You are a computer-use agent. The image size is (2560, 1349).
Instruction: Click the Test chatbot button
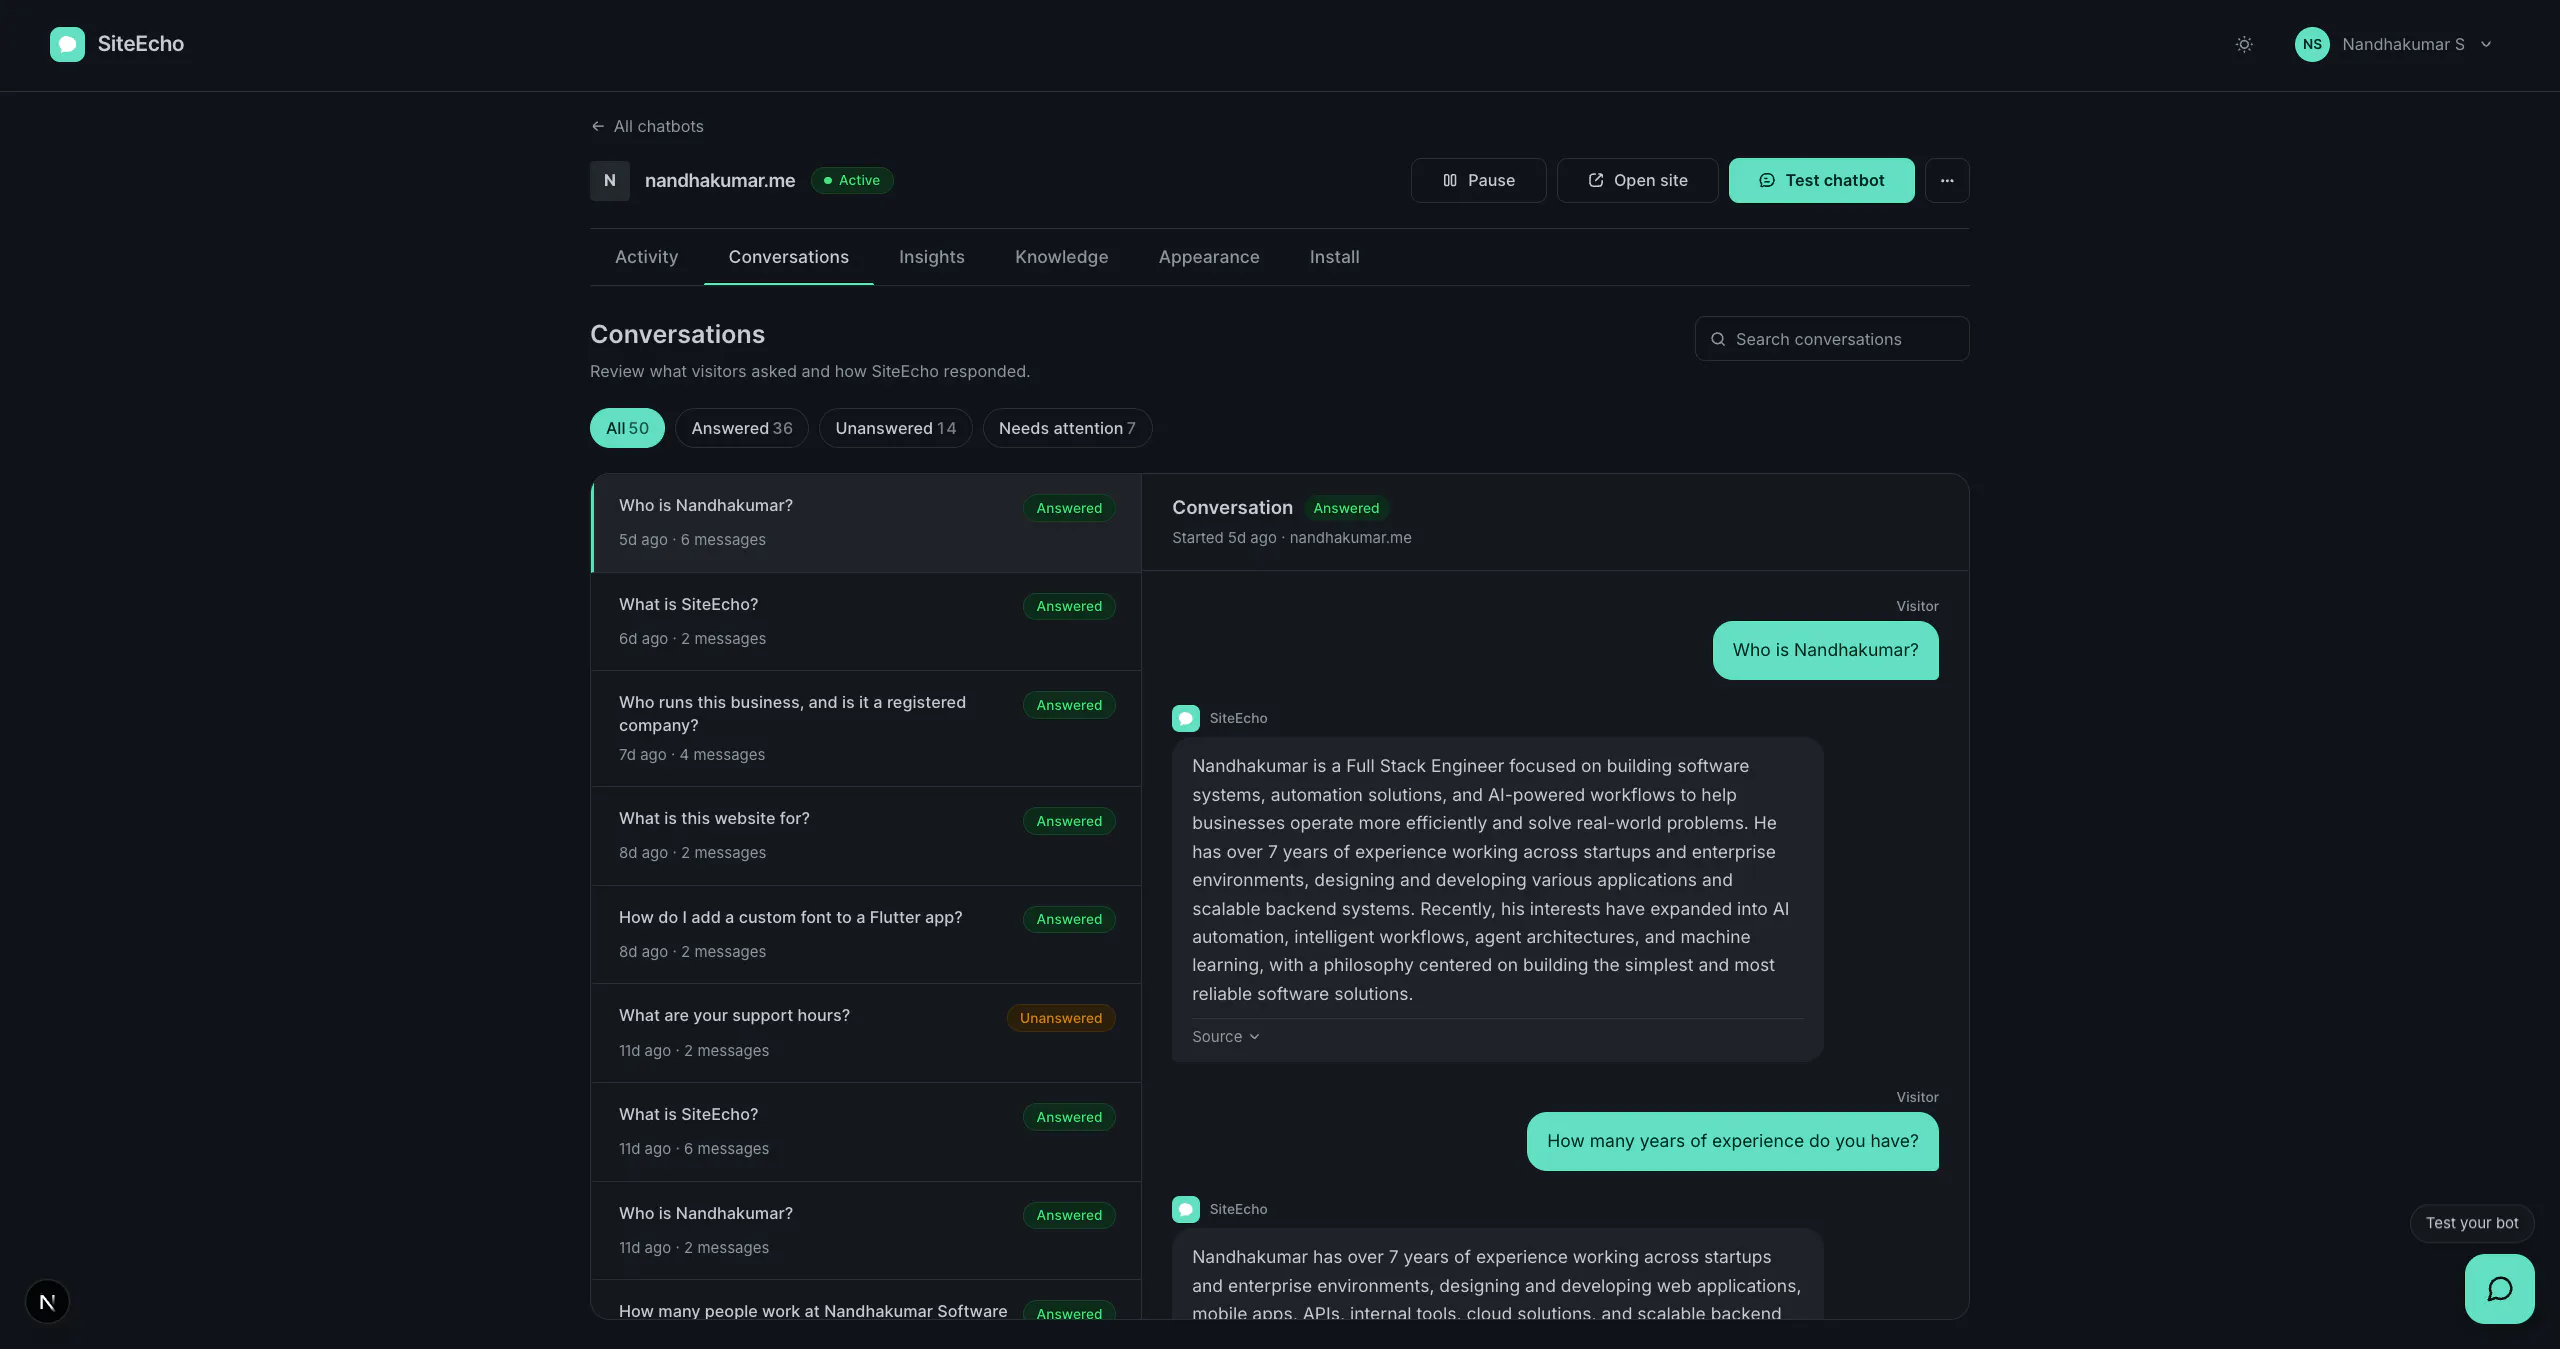pyautogui.click(x=1822, y=181)
